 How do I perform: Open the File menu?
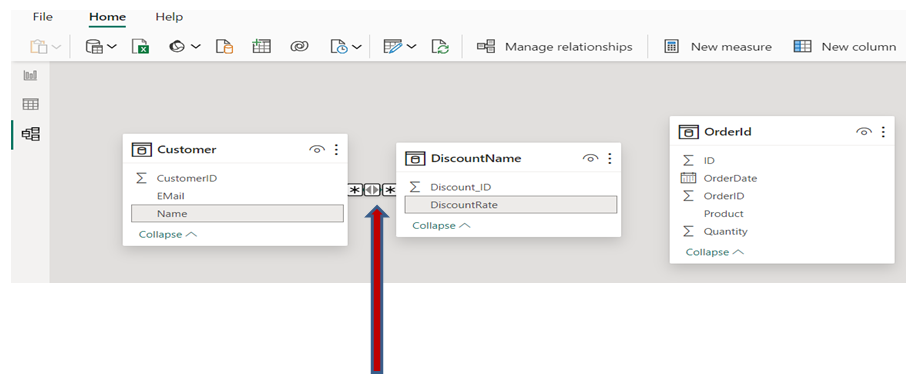(x=43, y=17)
